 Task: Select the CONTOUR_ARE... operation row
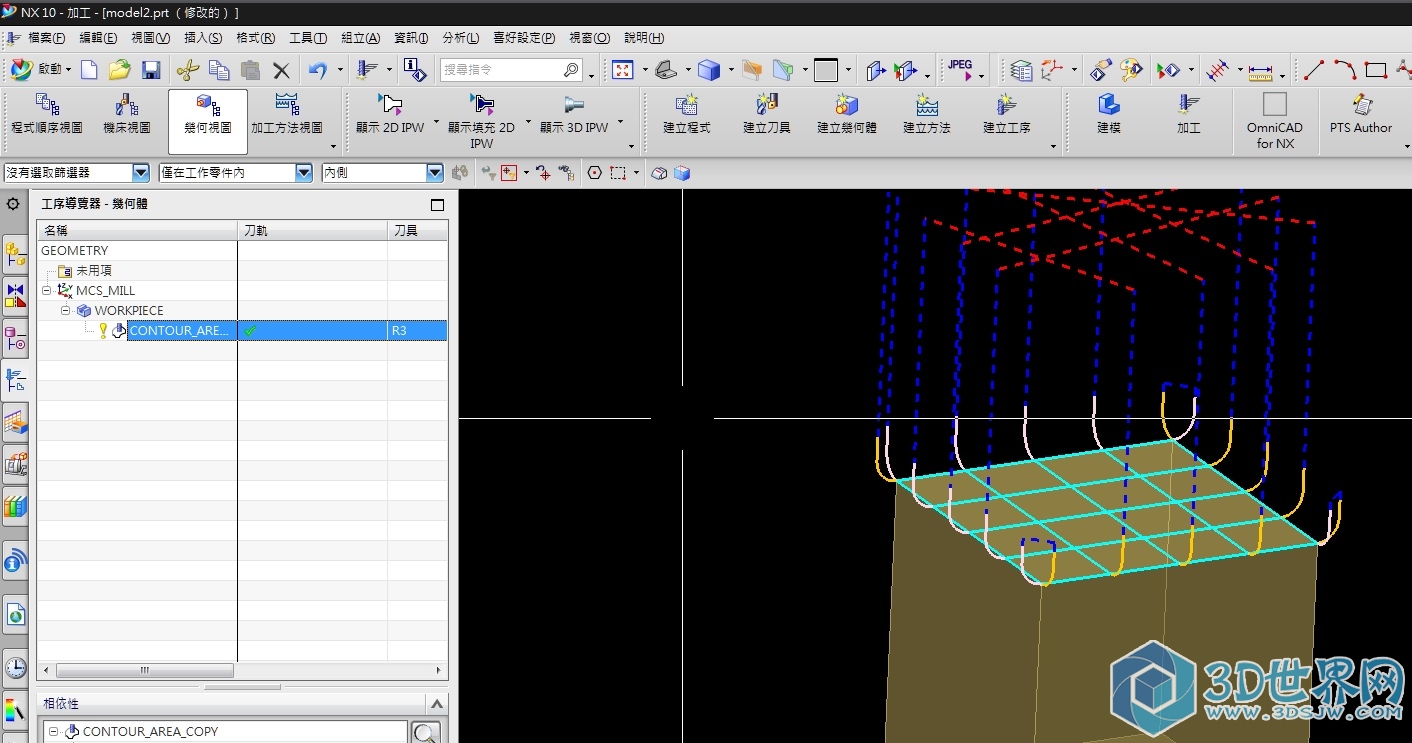point(242,330)
